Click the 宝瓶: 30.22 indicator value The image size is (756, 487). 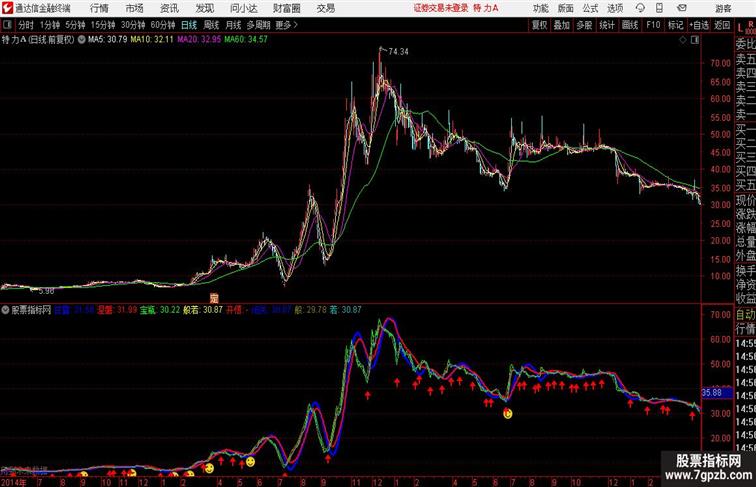(x=160, y=310)
